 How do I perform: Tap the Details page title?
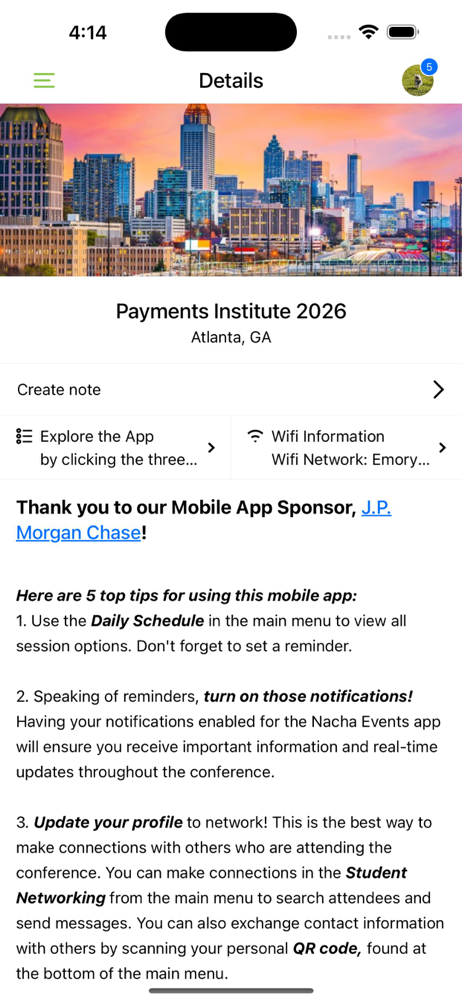[x=231, y=81]
